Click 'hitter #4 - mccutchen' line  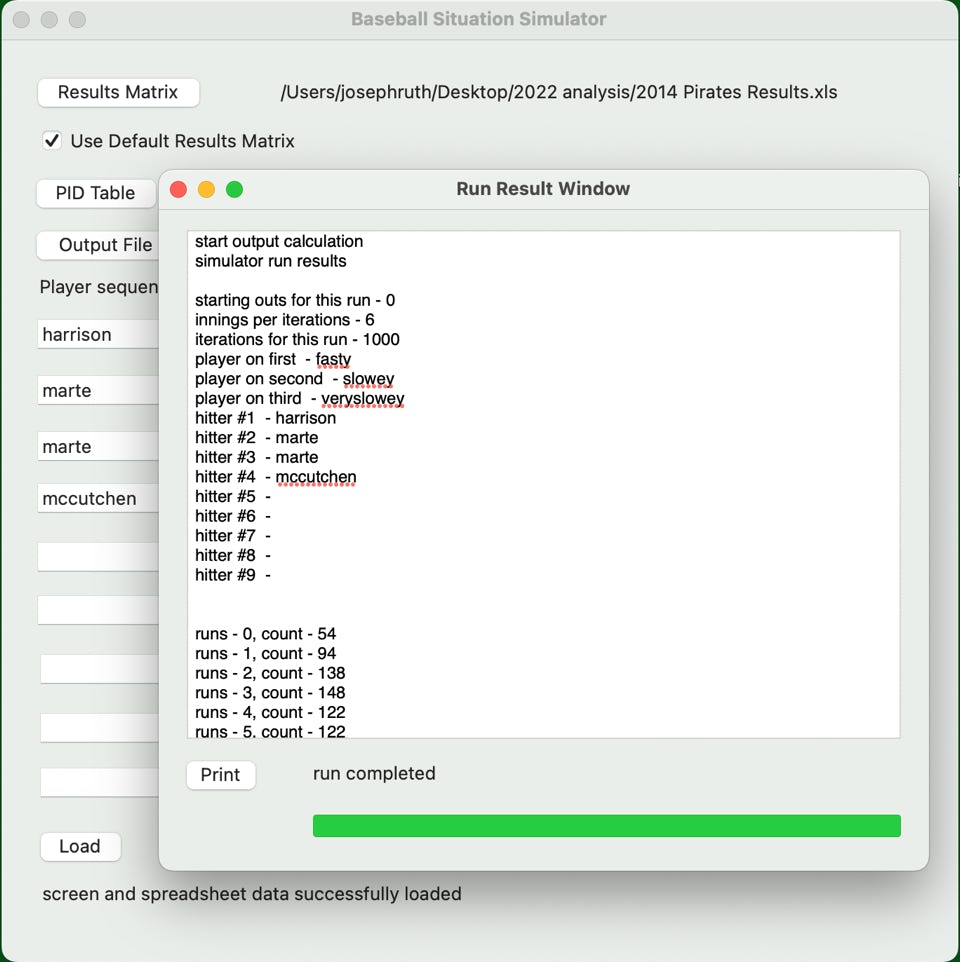click(275, 477)
